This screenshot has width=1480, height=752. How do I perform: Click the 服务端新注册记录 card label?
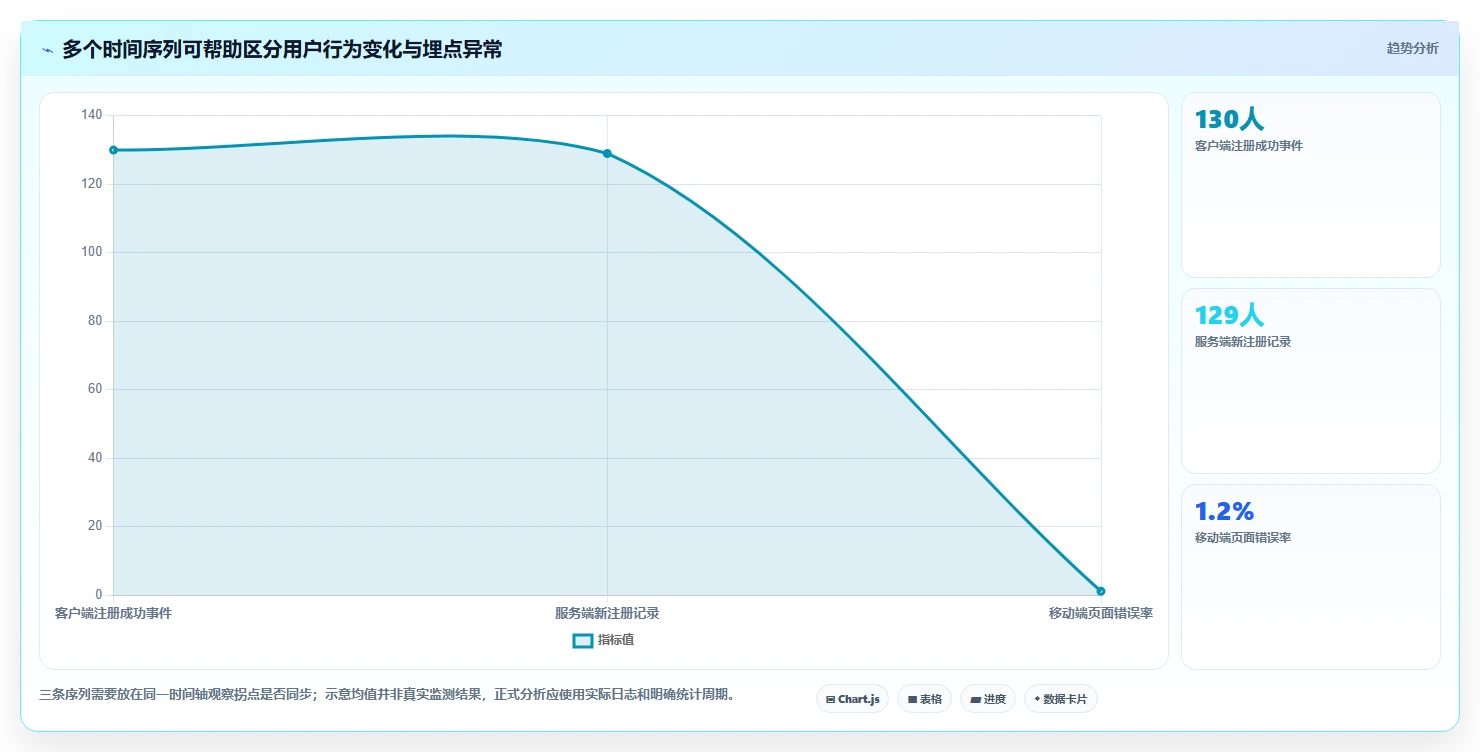(1243, 342)
